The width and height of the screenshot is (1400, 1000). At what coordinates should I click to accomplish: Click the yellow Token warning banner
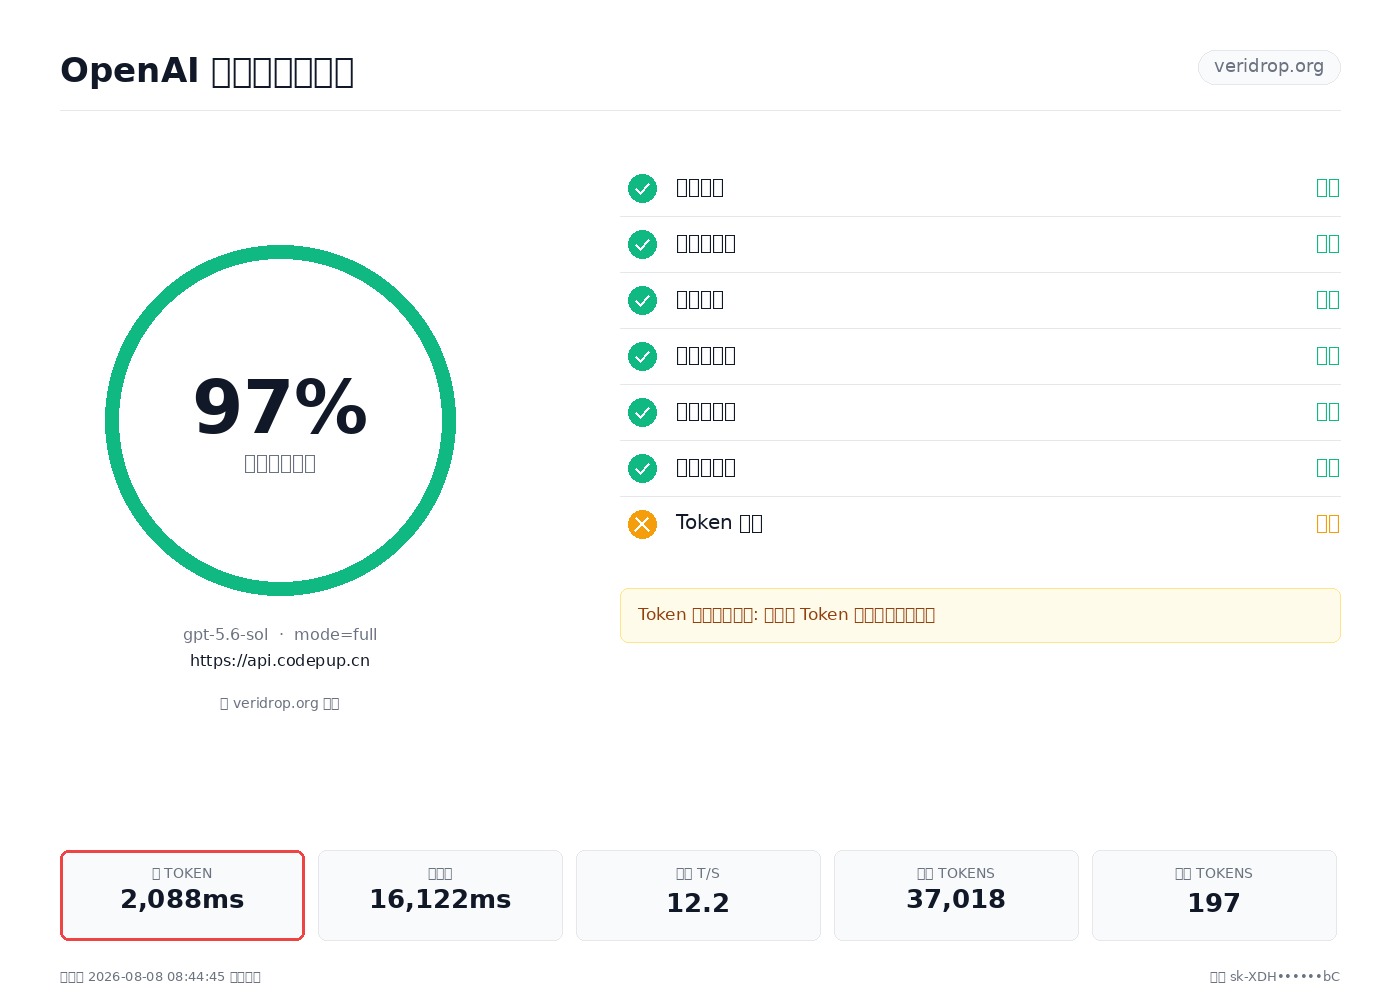[980, 615]
